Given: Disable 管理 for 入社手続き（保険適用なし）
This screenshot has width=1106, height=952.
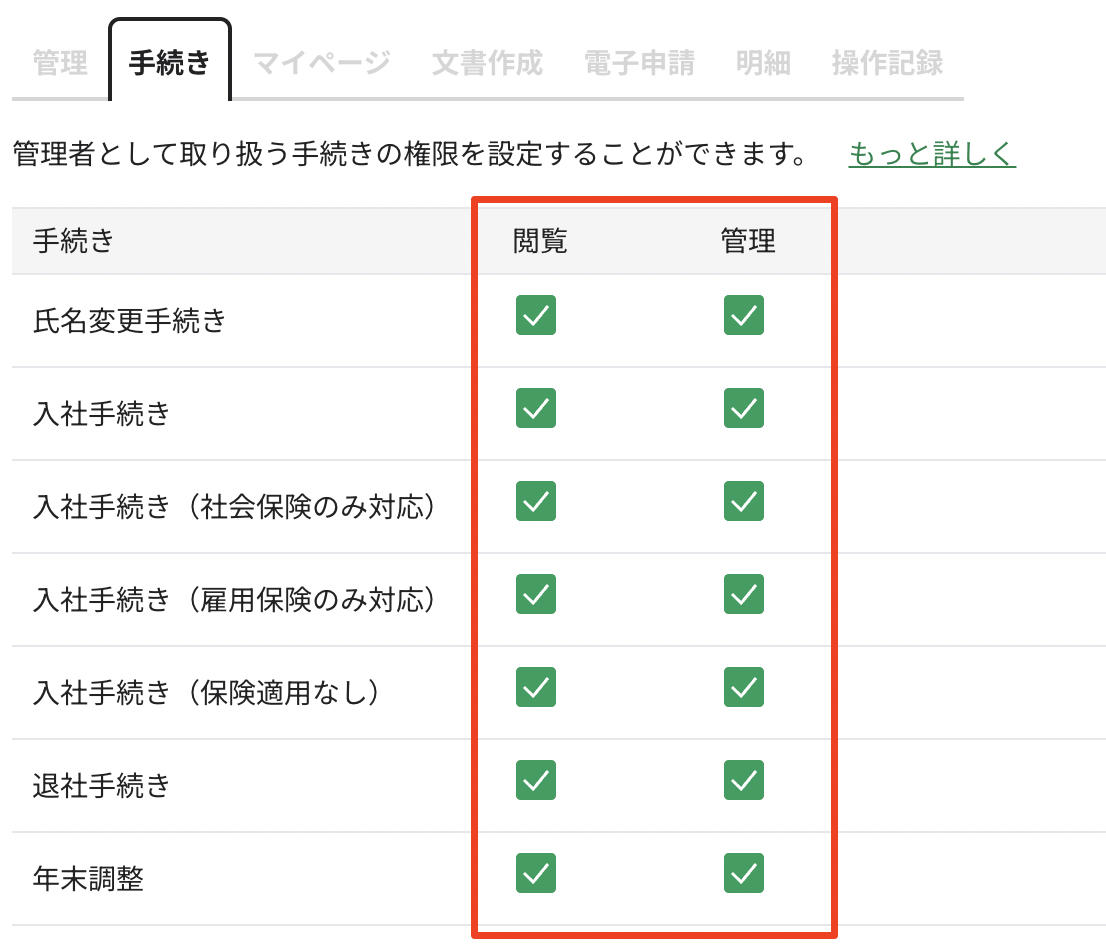Looking at the screenshot, I should point(744,688).
